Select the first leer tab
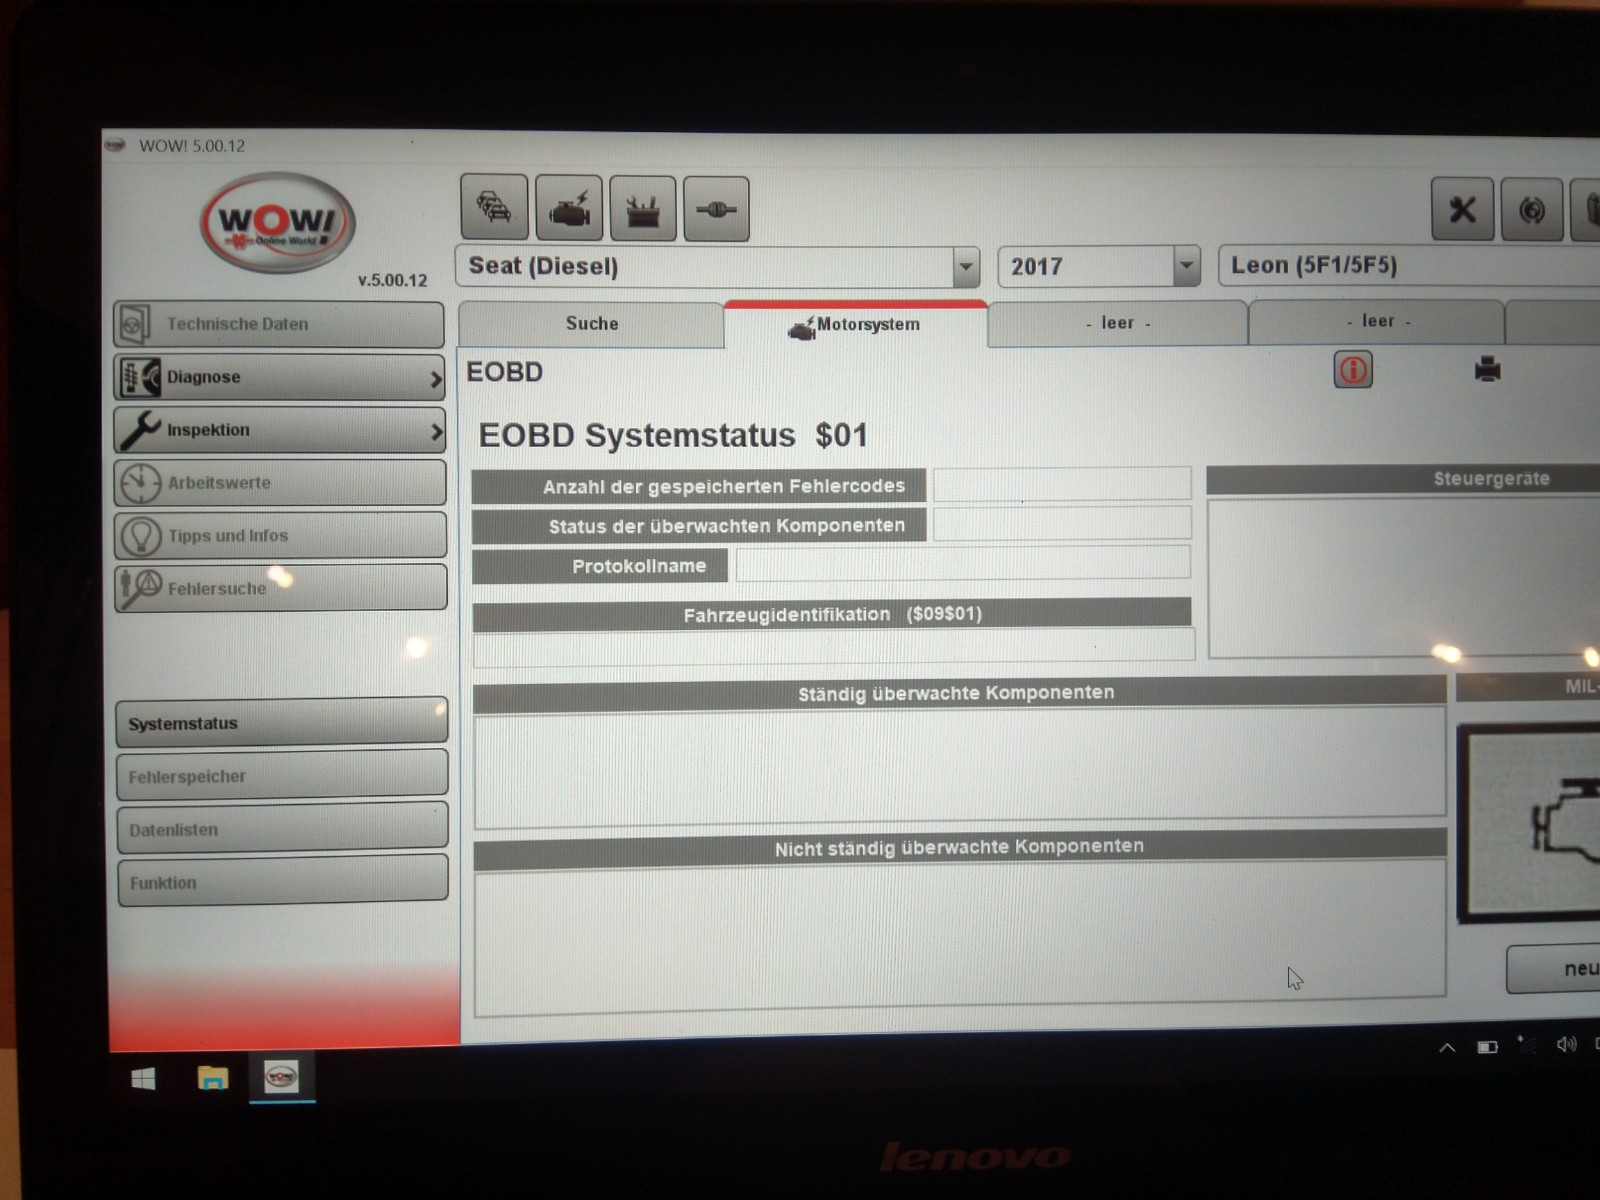Viewport: 1600px width, 1200px height. pos(1118,323)
